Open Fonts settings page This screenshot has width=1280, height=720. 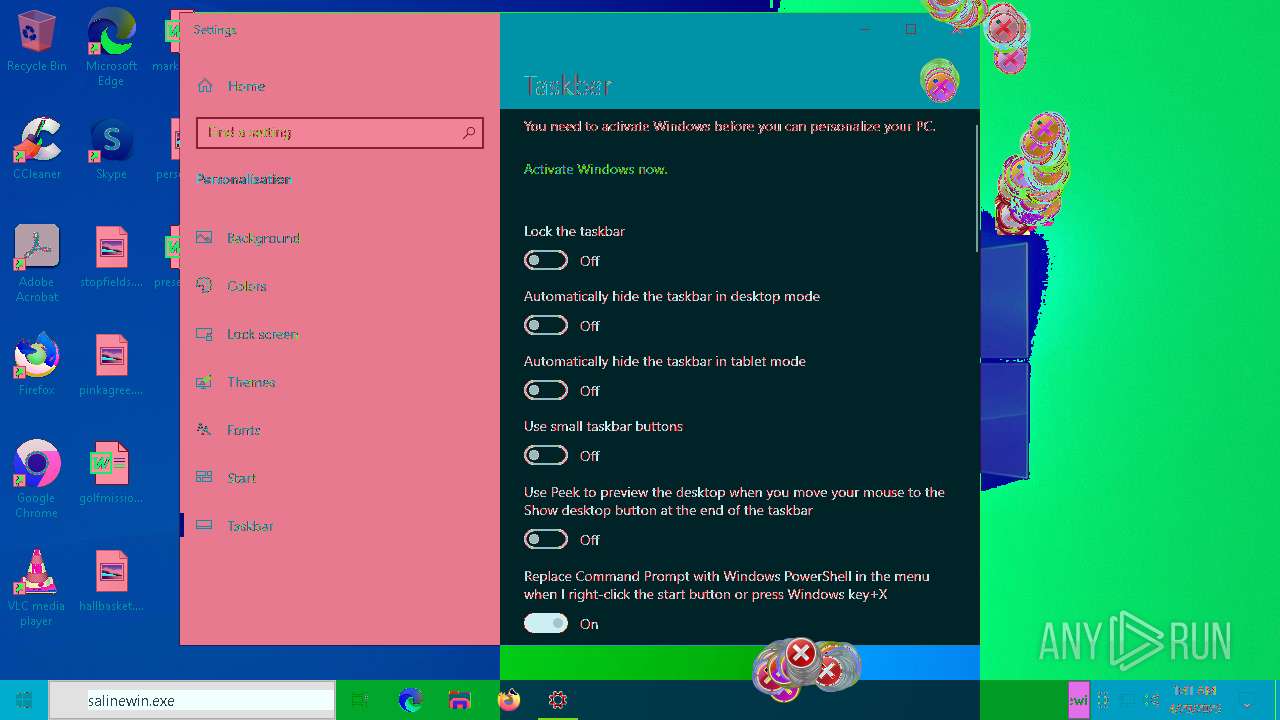pos(340,430)
